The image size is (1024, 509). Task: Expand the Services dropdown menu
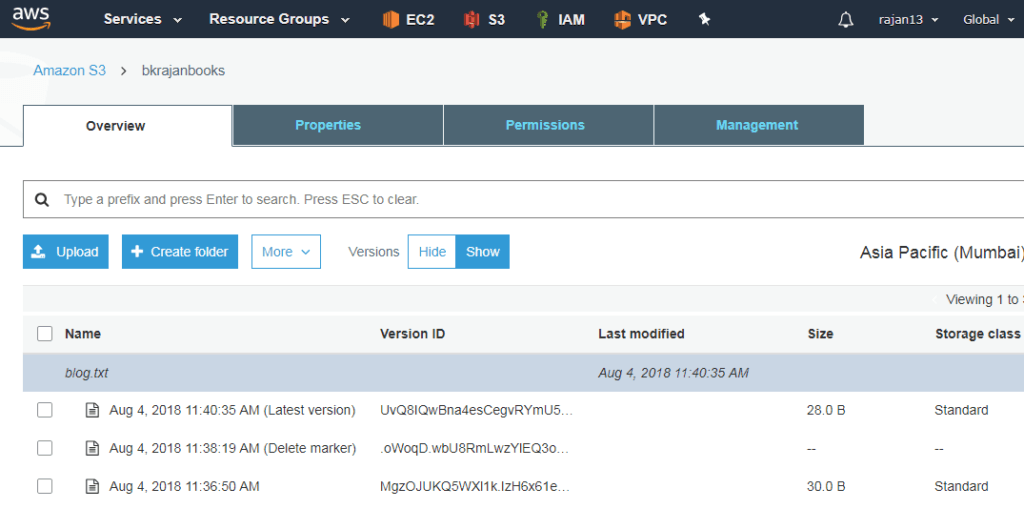pos(143,19)
